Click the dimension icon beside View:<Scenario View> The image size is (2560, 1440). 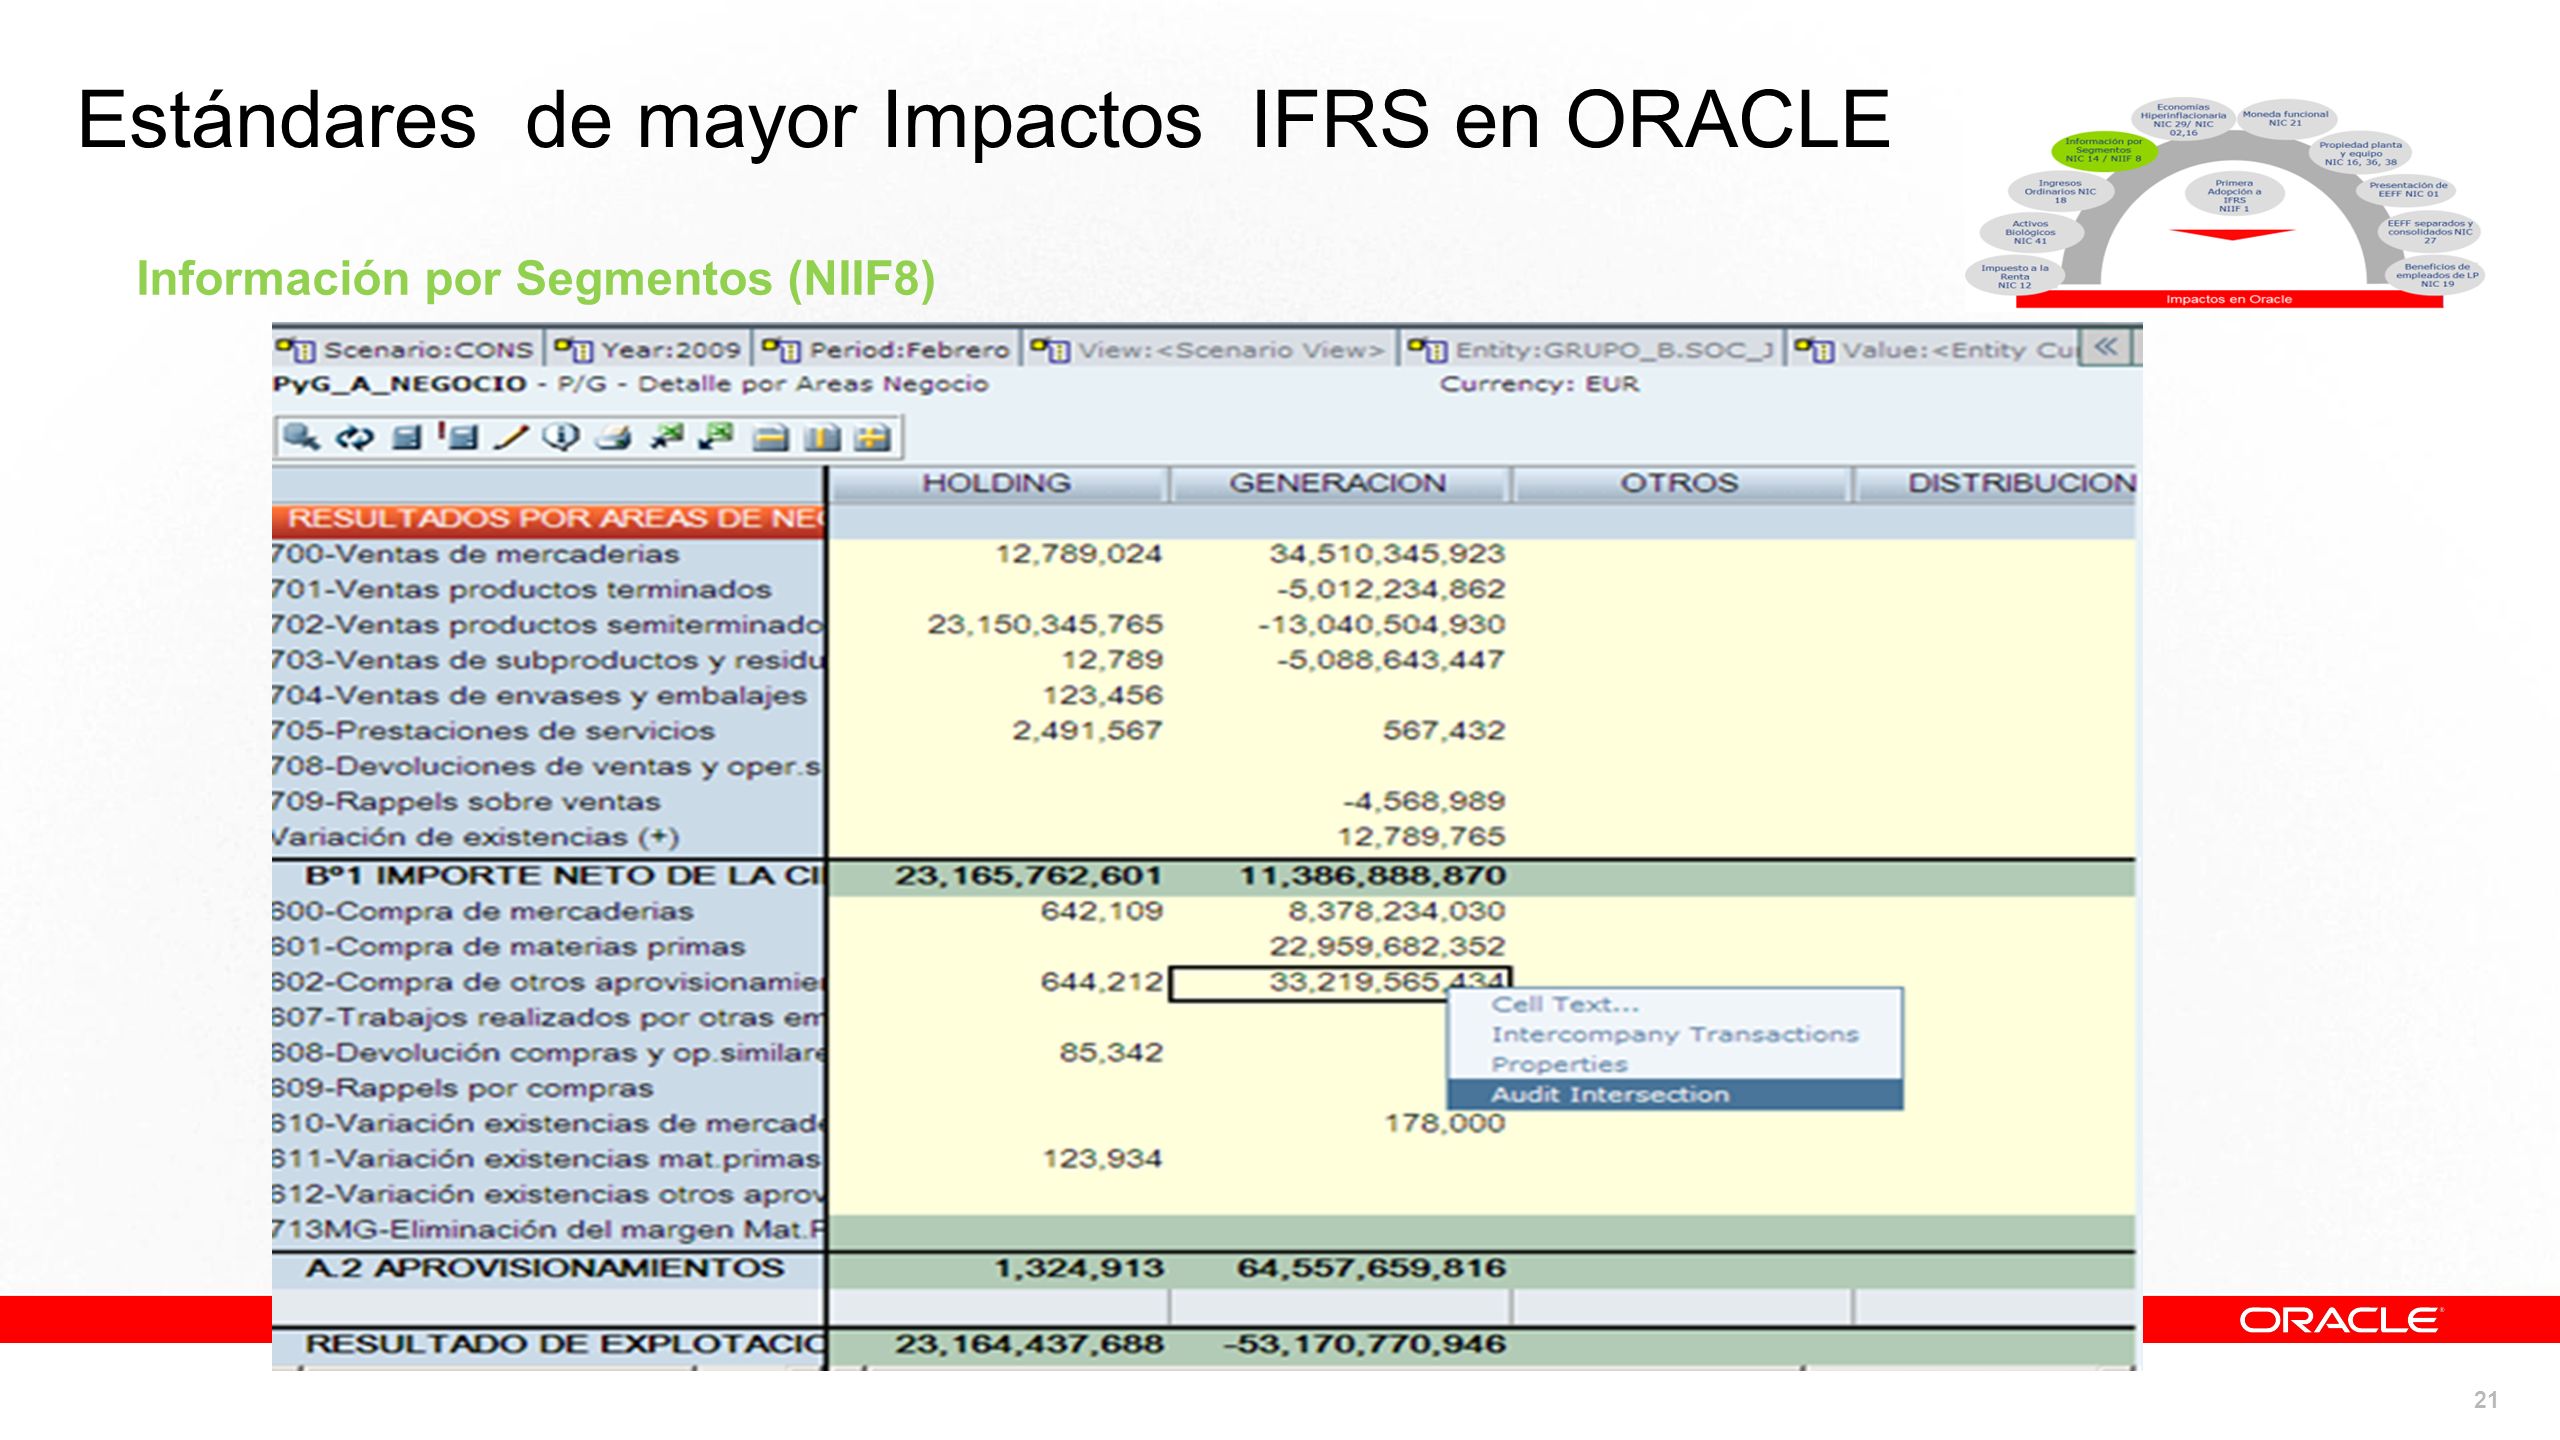point(1050,349)
